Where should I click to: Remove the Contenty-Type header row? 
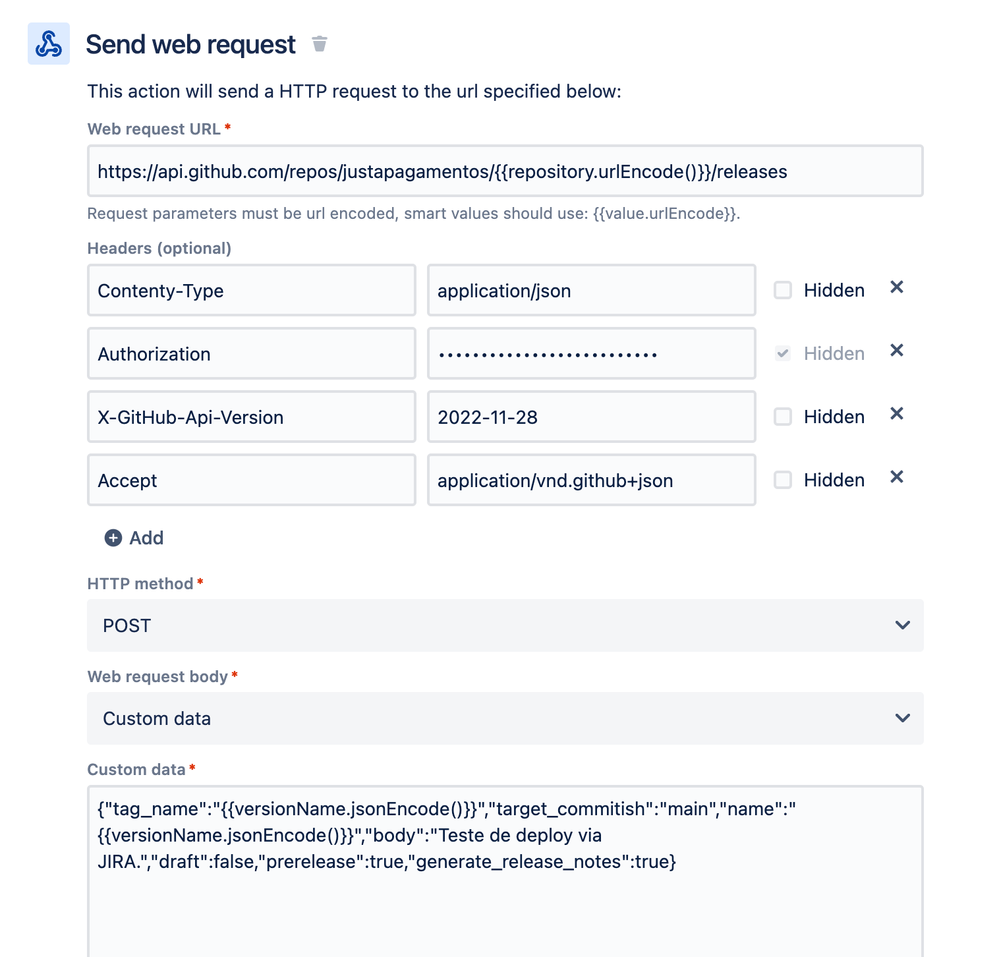click(x=896, y=287)
